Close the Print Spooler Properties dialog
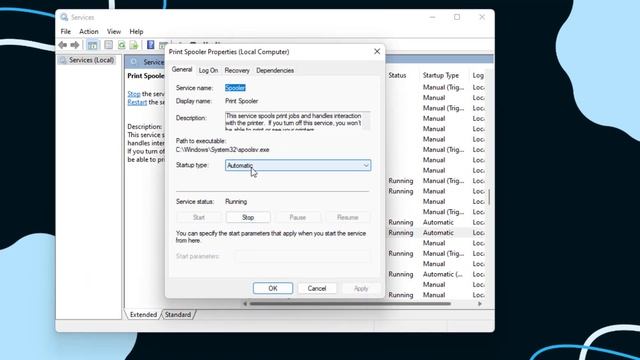The image size is (640, 360). click(x=377, y=51)
